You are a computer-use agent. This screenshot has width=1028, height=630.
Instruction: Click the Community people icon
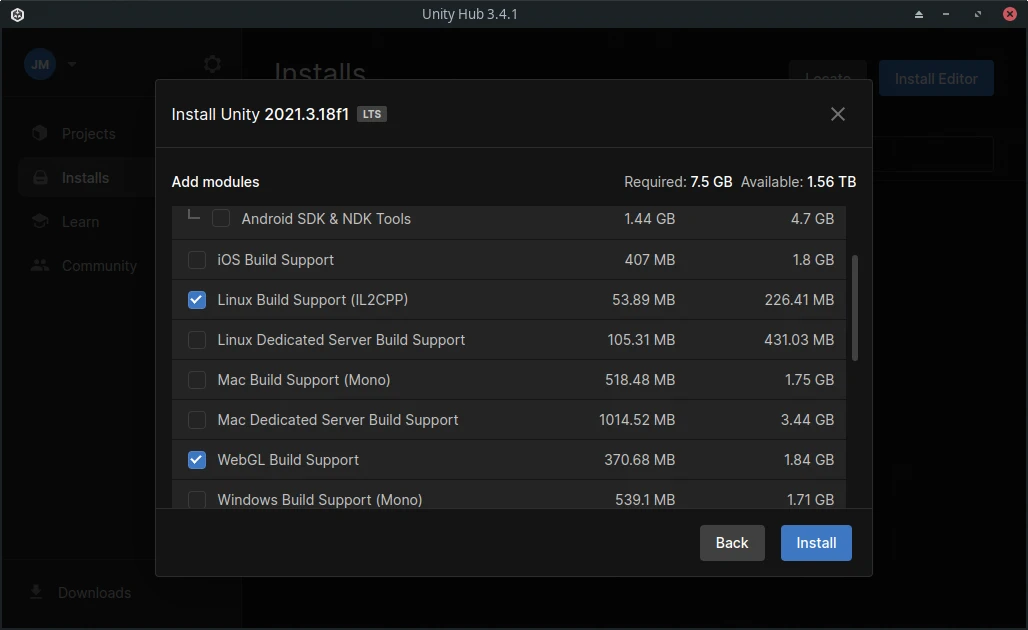coord(40,266)
